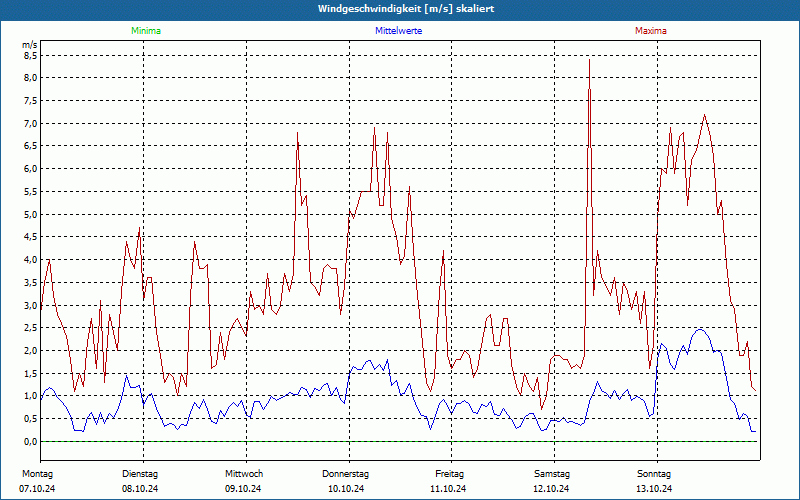Image resolution: width=800 pixels, height=500 pixels.
Task: Click the Samstag day label
Action: pyautogui.click(x=552, y=474)
